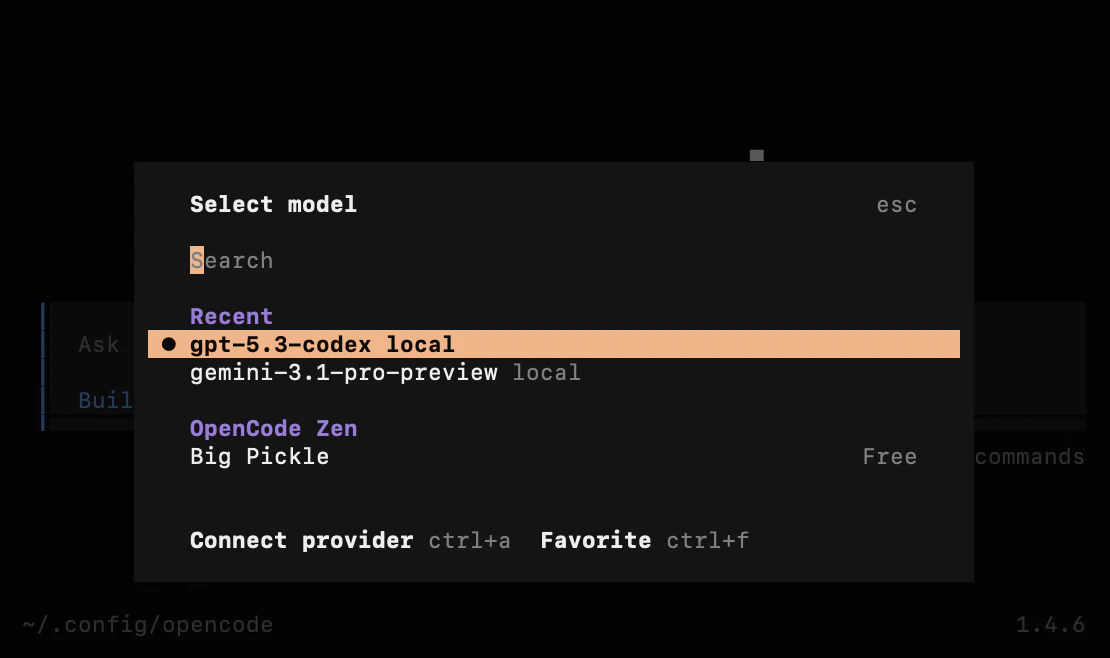The height and width of the screenshot is (658, 1110).
Task: Click the esc label in the dialog header
Action: coord(896,204)
